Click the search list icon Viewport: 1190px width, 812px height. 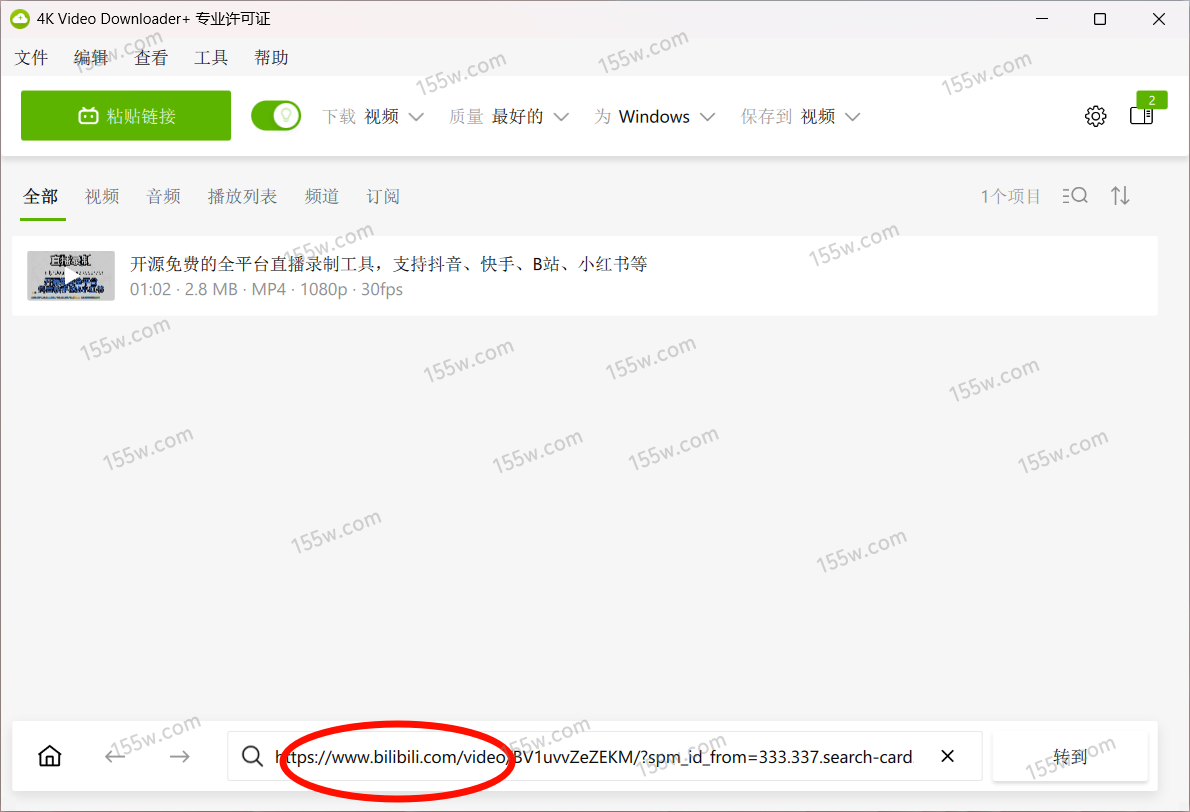click(x=1075, y=196)
